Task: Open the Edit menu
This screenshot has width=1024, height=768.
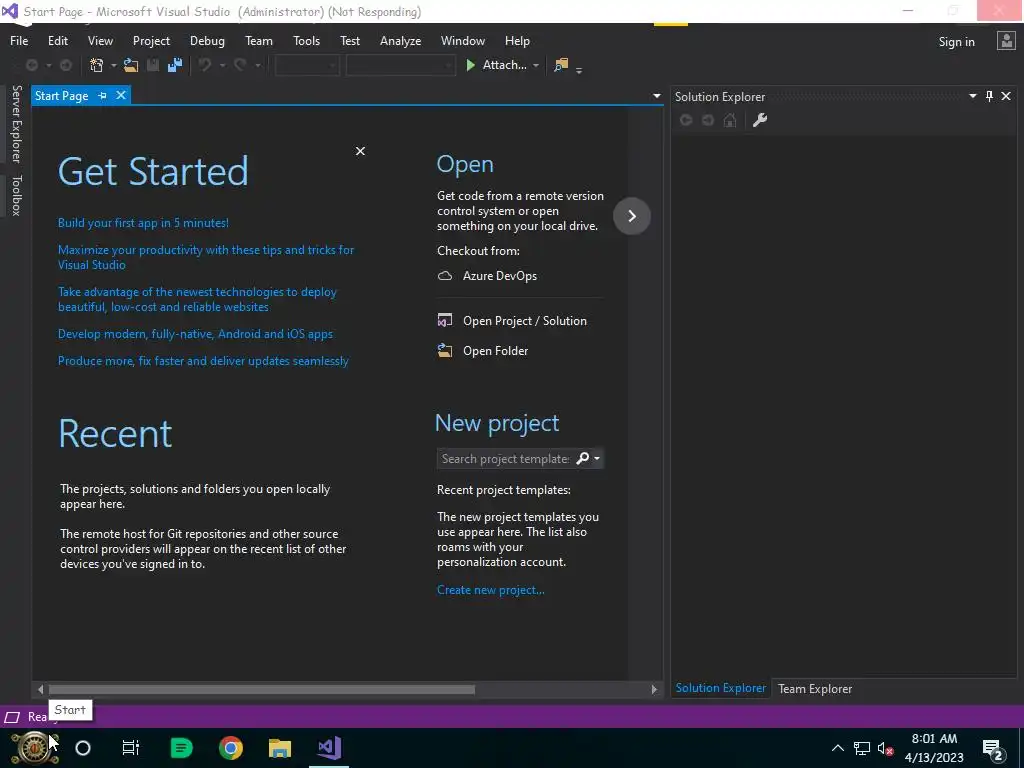Action: click(57, 40)
